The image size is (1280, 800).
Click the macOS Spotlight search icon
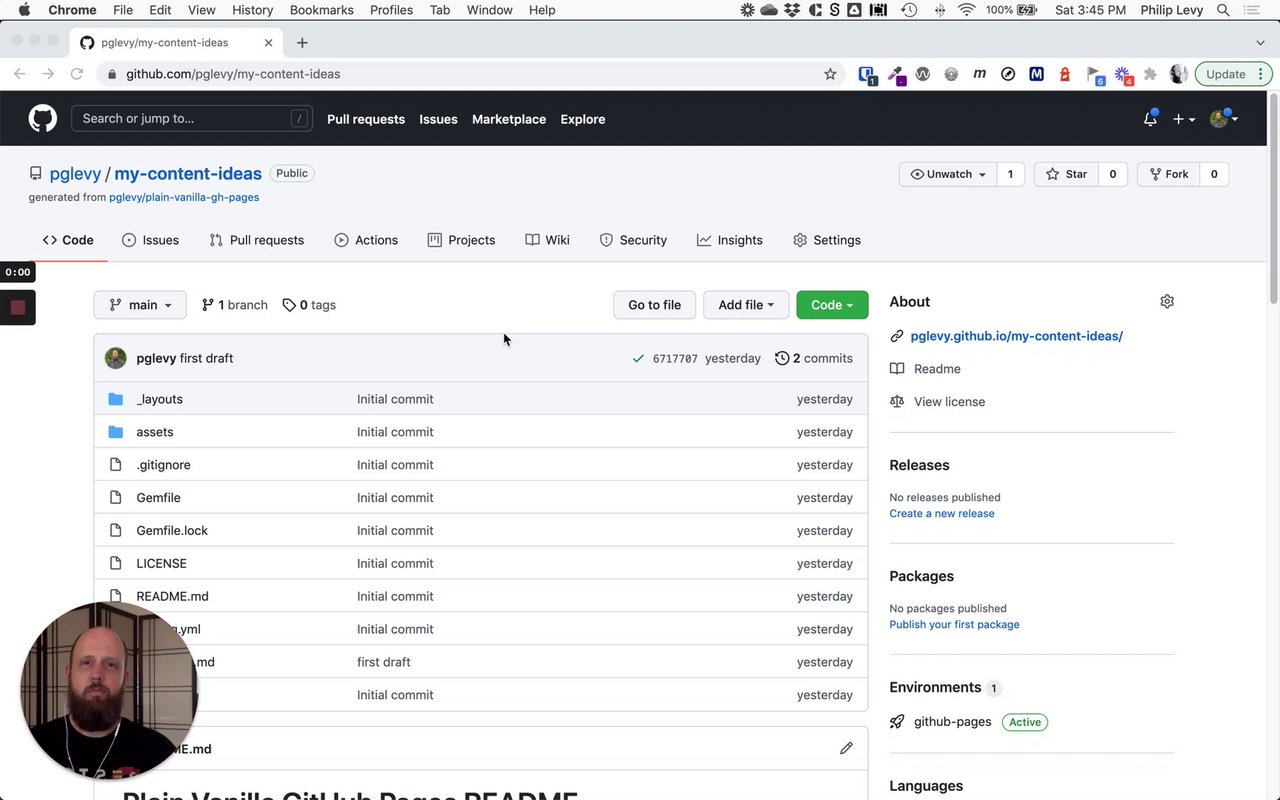[1223, 10]
